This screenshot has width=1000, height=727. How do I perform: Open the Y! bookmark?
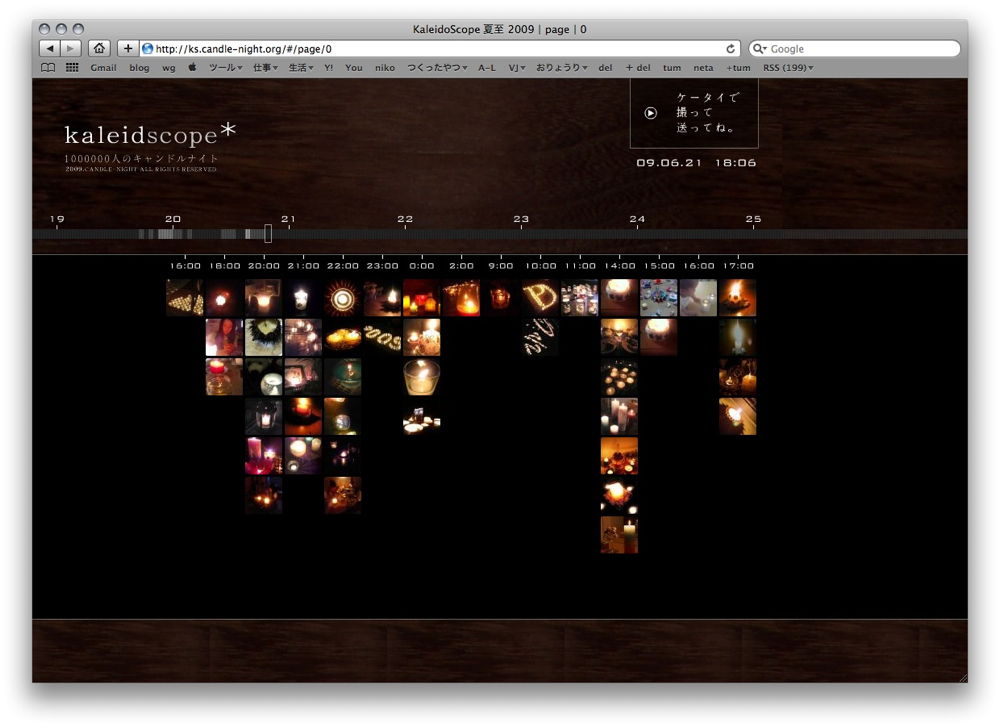328,68
